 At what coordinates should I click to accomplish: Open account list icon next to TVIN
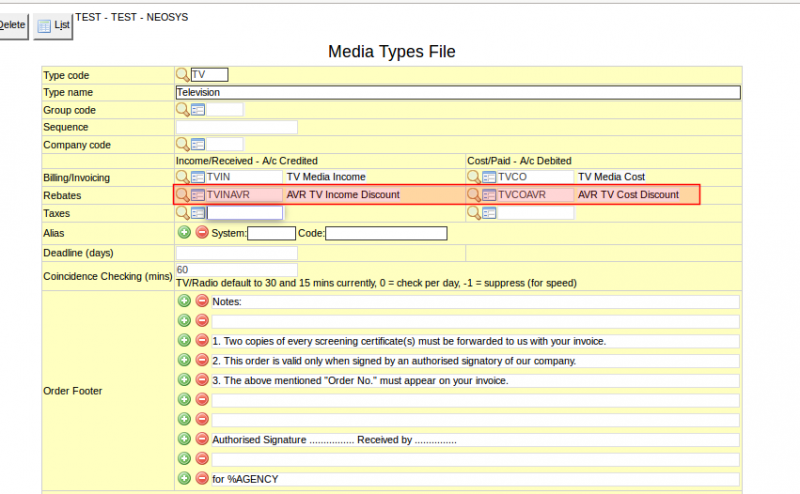(198, 177)
